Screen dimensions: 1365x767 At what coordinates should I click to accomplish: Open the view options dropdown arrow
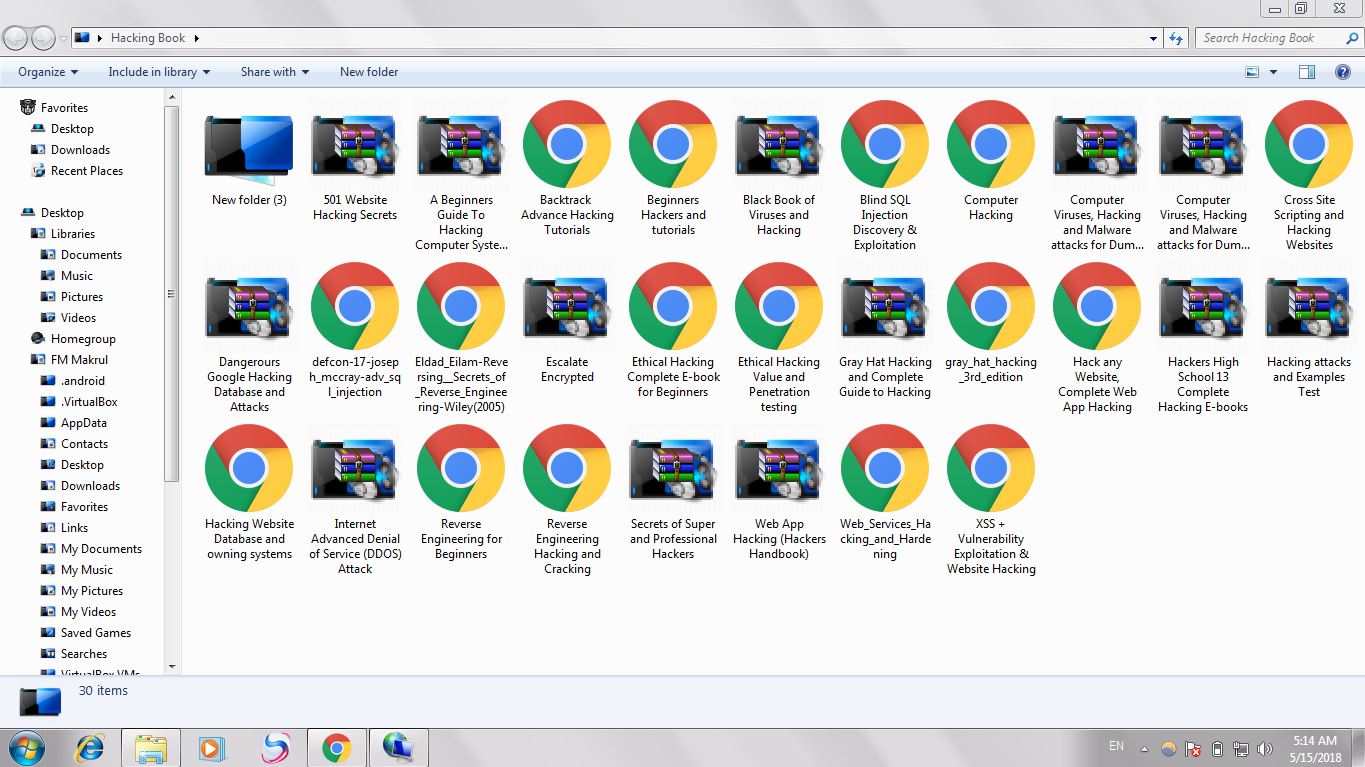point(1273,72)
